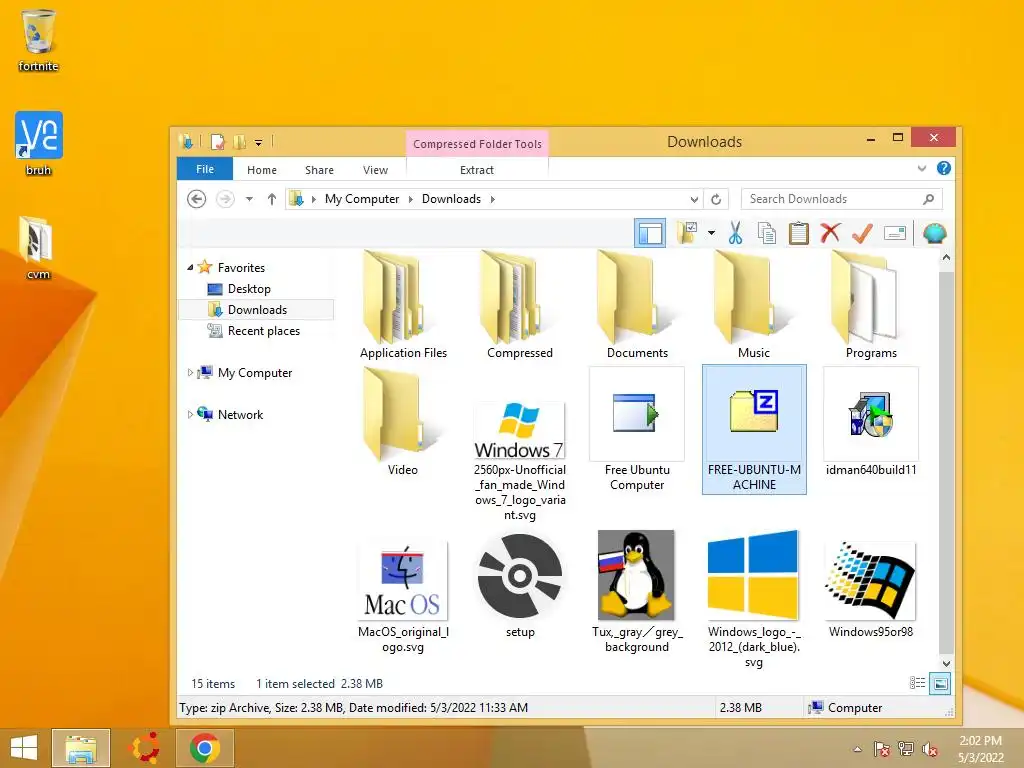Switch to details view layout

918,683
